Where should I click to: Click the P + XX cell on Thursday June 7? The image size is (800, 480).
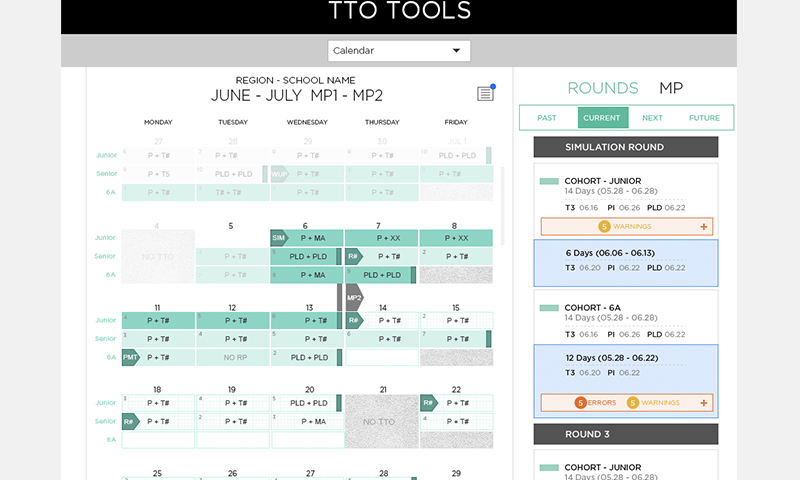(x=382, y=238)
